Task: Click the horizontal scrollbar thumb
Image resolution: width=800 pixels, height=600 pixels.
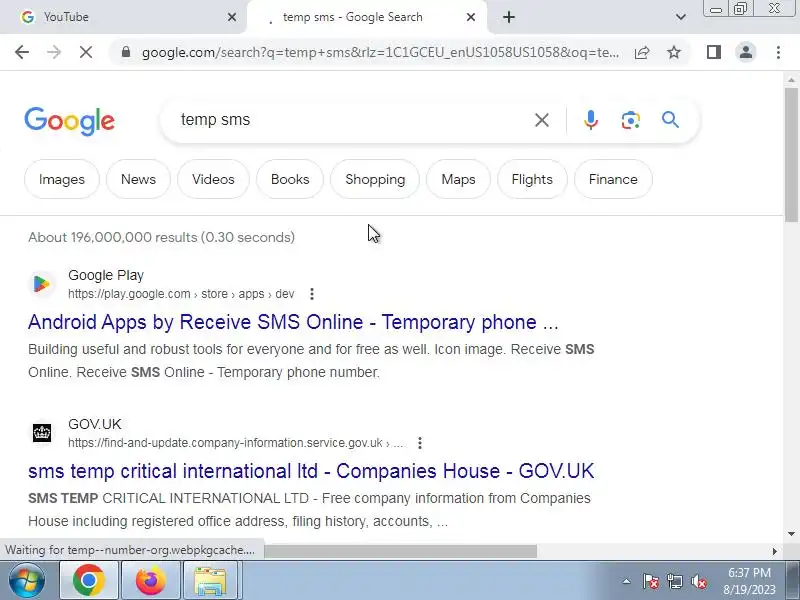Action: (400, 551)
